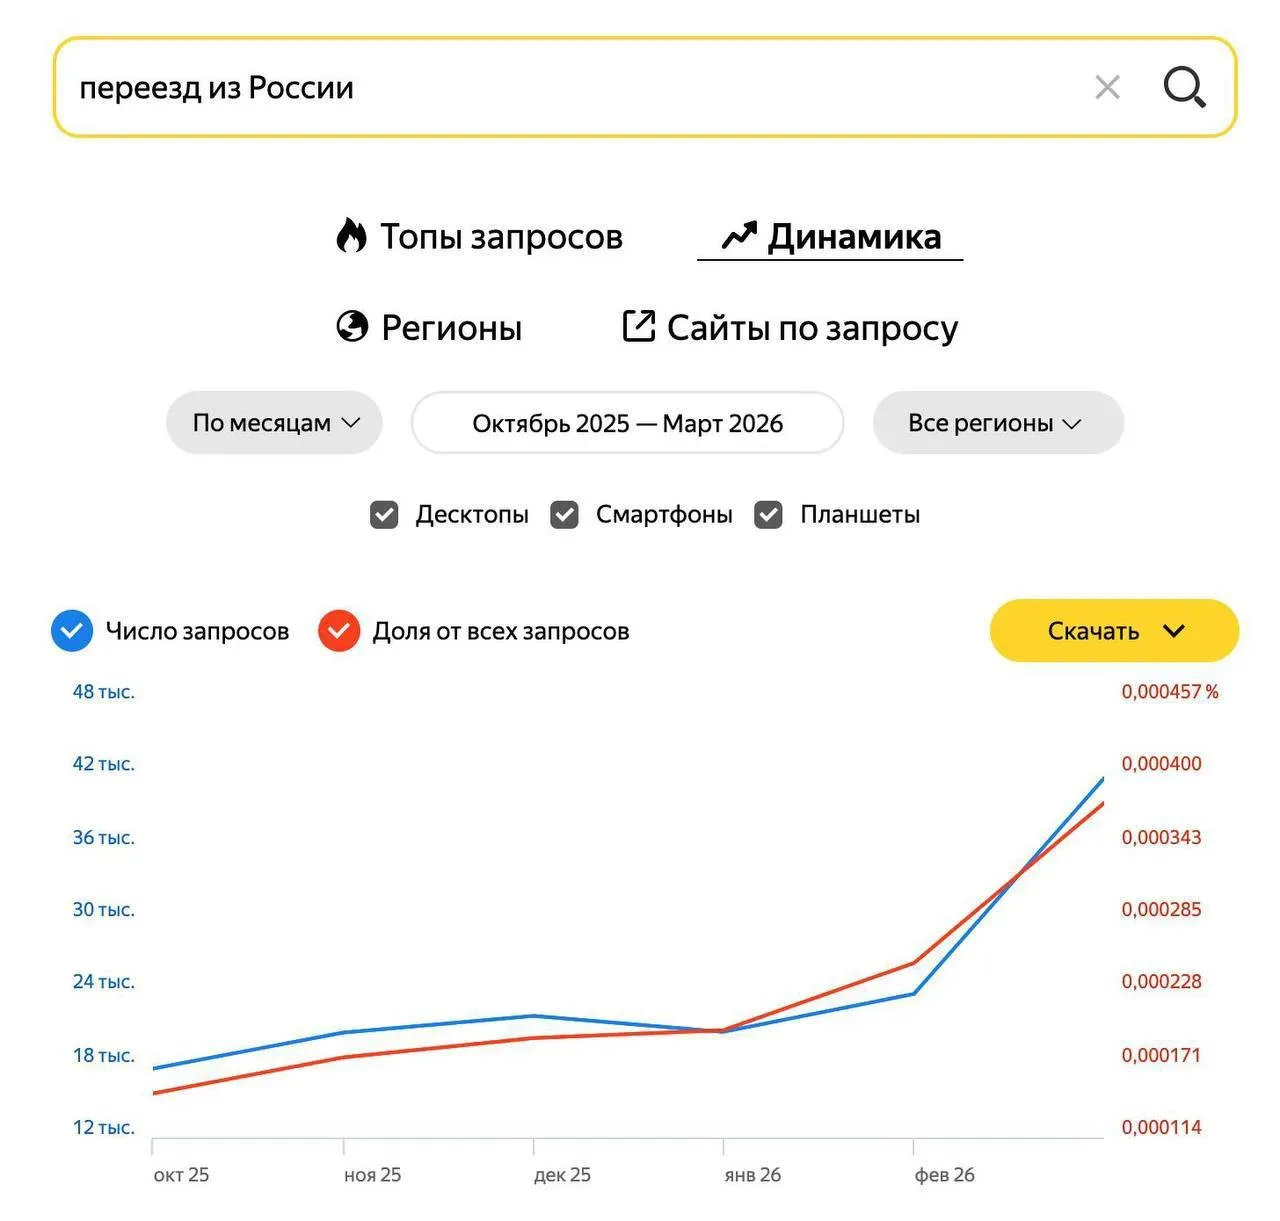This screenshot has height=1221, width=1280.
Task: Toggle the blue Число запросов series
Action: point(72,631)
